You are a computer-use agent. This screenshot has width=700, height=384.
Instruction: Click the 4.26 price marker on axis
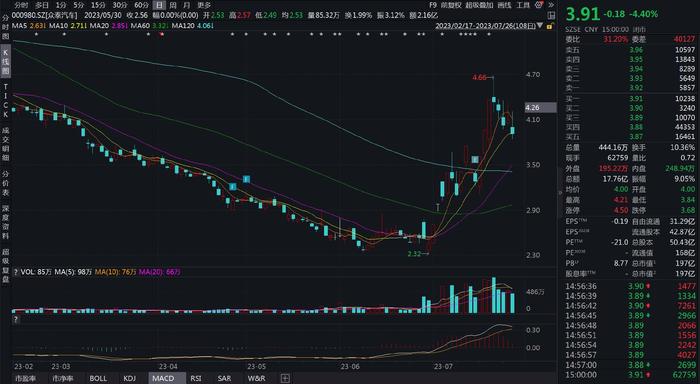click(x=540, y=108)
